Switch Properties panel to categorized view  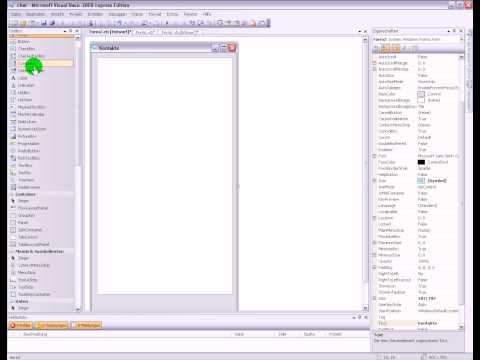[x=377, y=49]
